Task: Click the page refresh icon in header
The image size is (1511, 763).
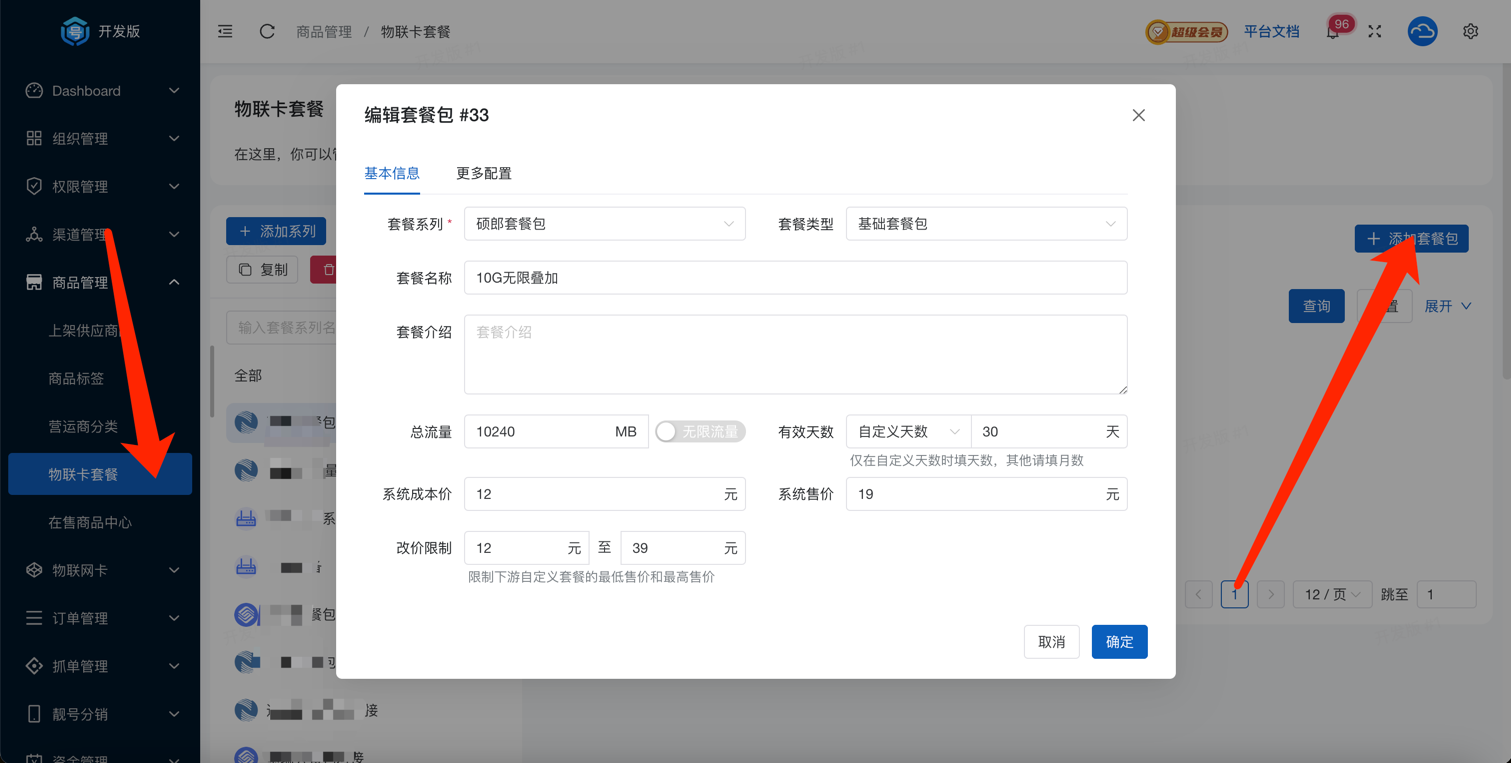Action: (267, 32)
